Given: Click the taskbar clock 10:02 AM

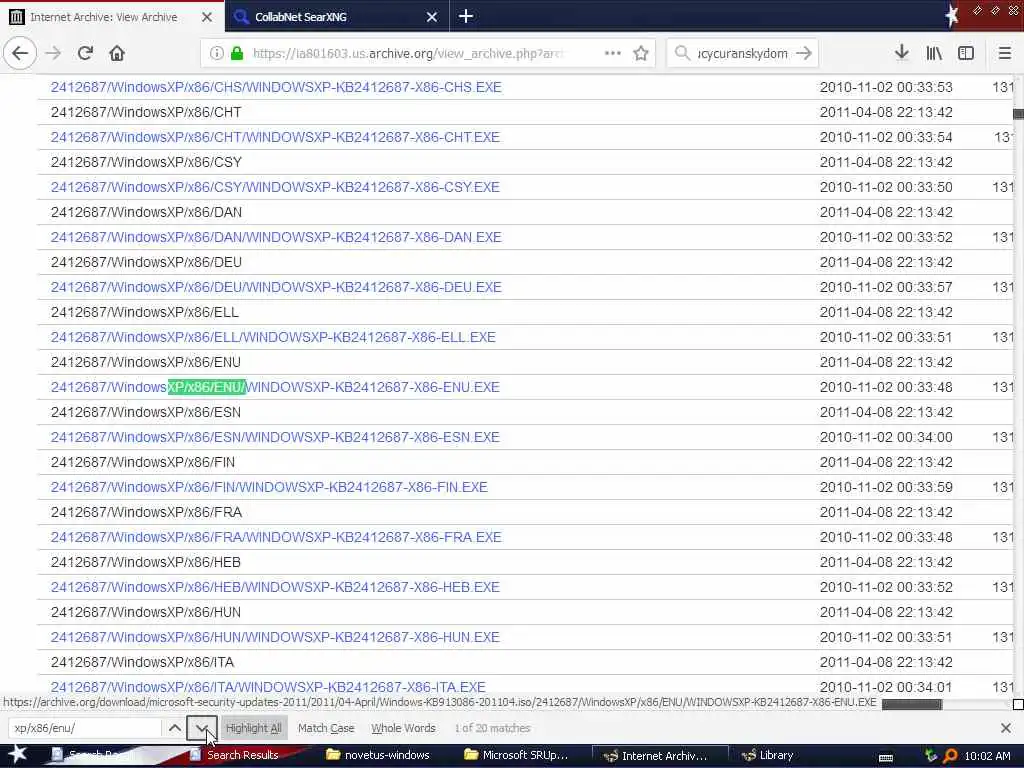Looking at the screenshot, I should (987, 756).
